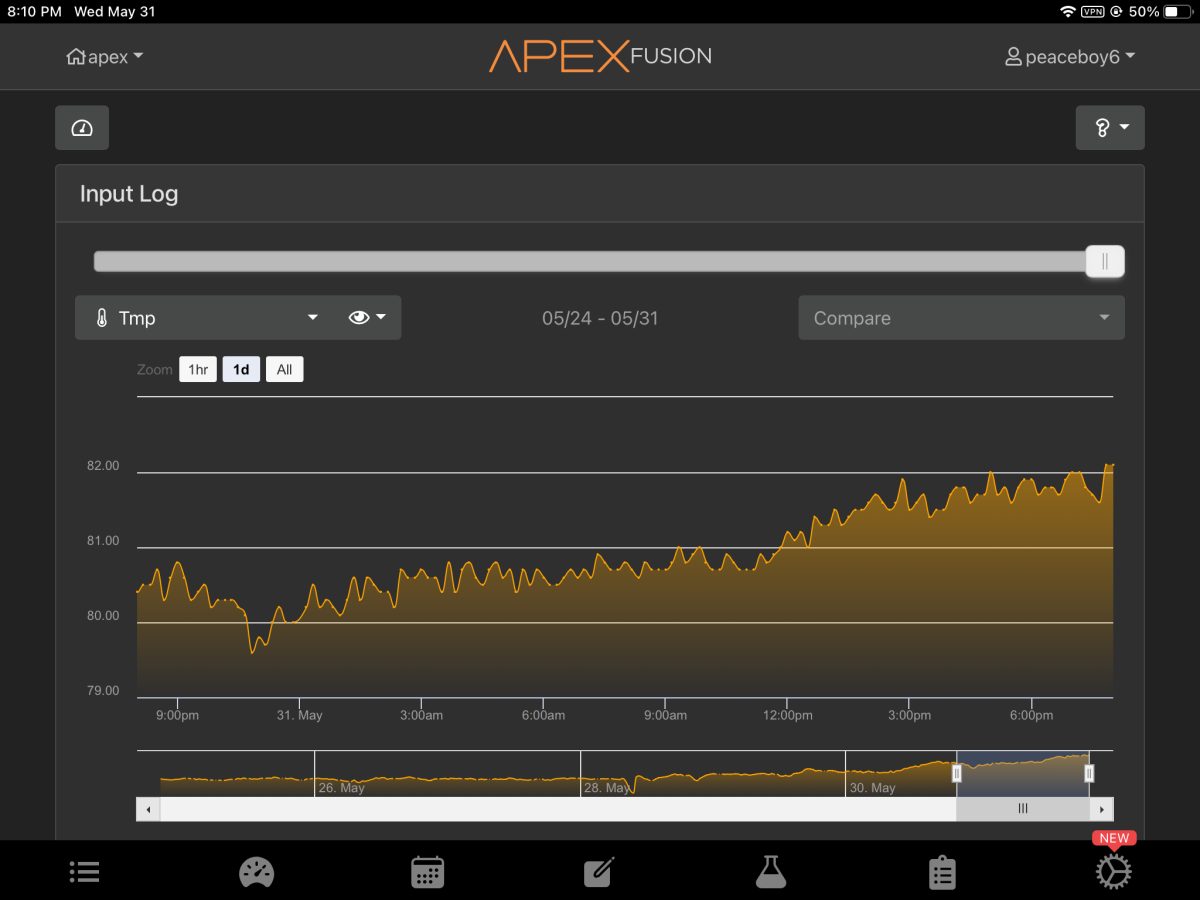
Task: Click the navigator left range handle
Action: coord(956,773)
